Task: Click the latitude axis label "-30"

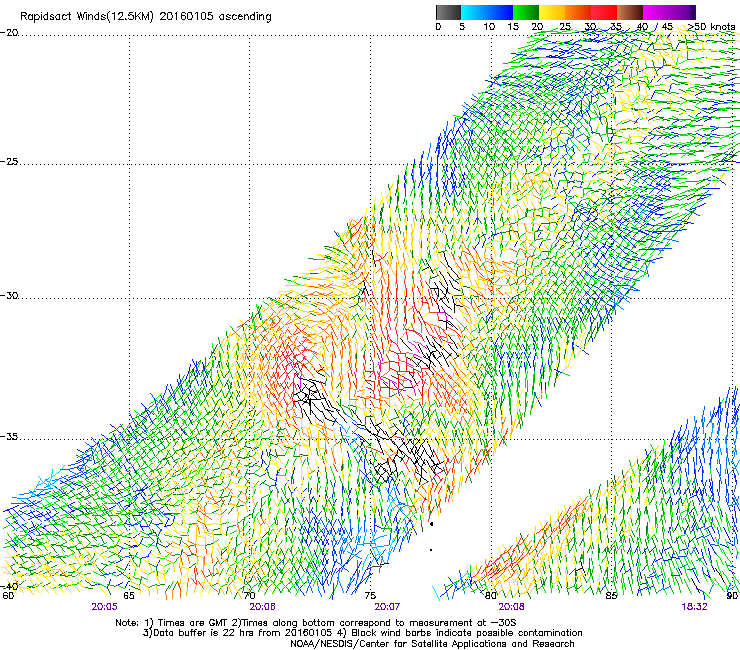Action: pos(9,295)
